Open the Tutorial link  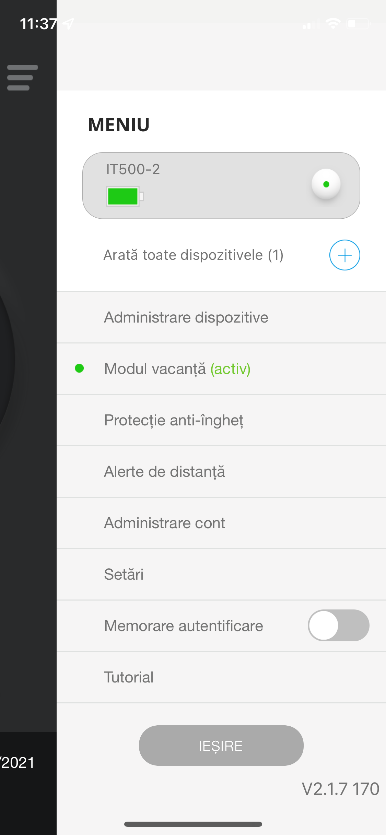point(221,677)
